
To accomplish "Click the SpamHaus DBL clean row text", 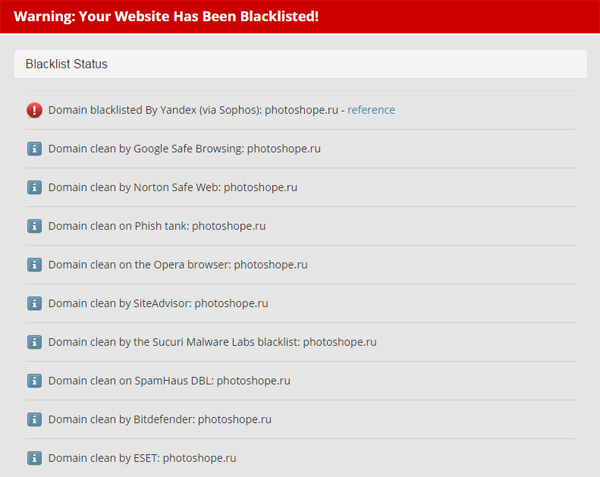I will [169, 381].
